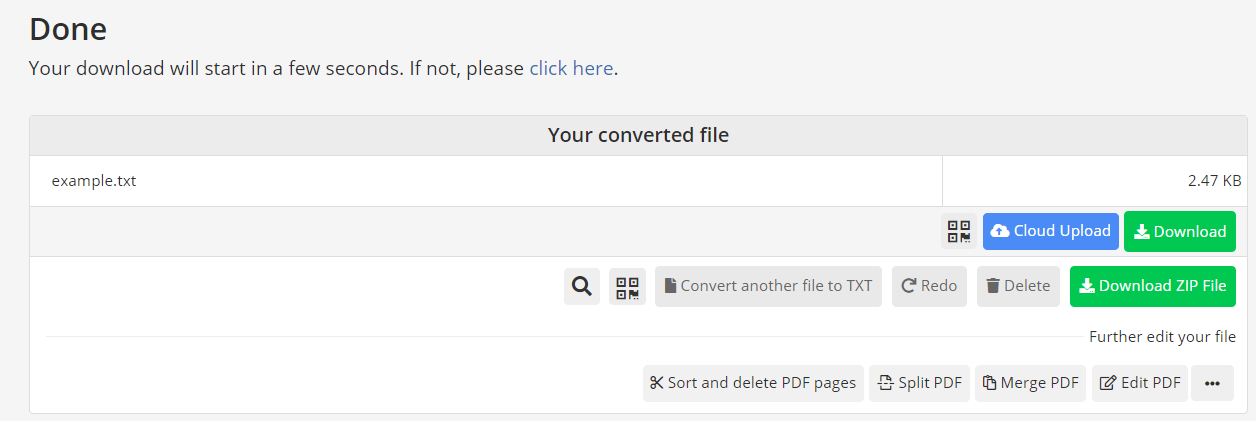Follow the 'click here' download link

tap(571, 68)
